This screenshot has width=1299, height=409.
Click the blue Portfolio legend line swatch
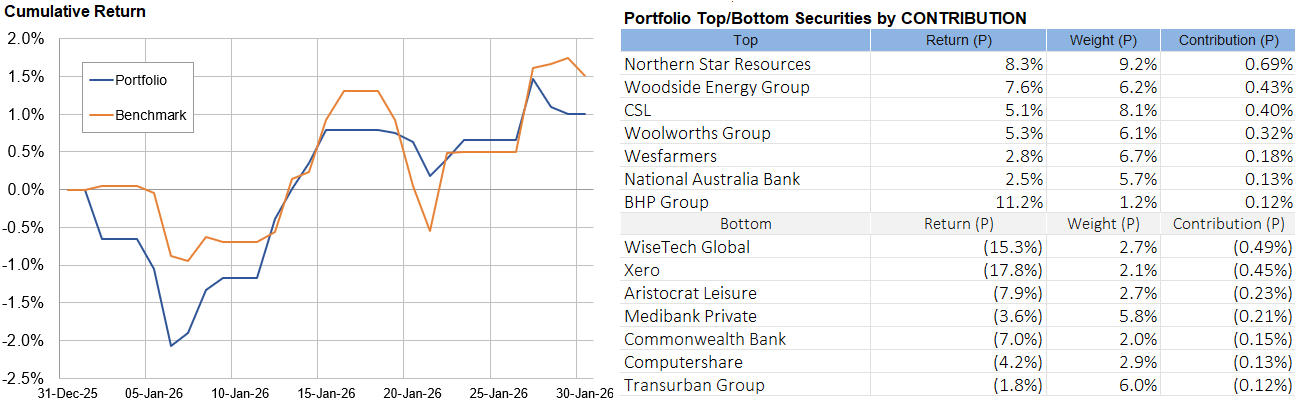(x=100, y=79)
